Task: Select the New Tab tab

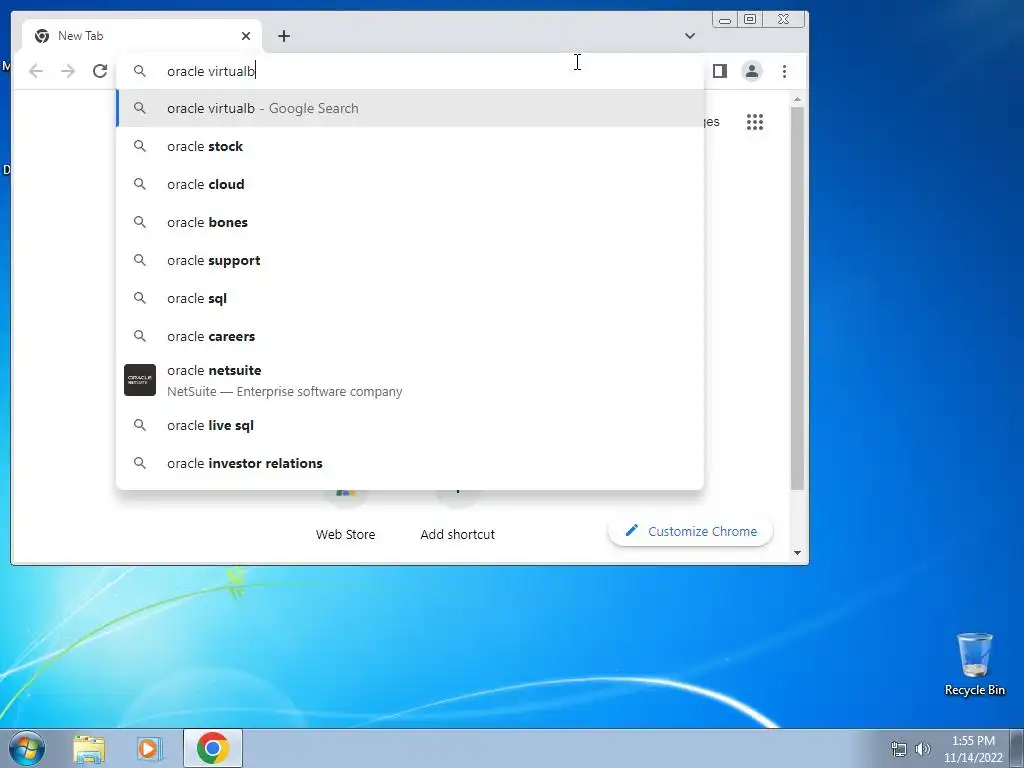Action: (x=142, y=36)
